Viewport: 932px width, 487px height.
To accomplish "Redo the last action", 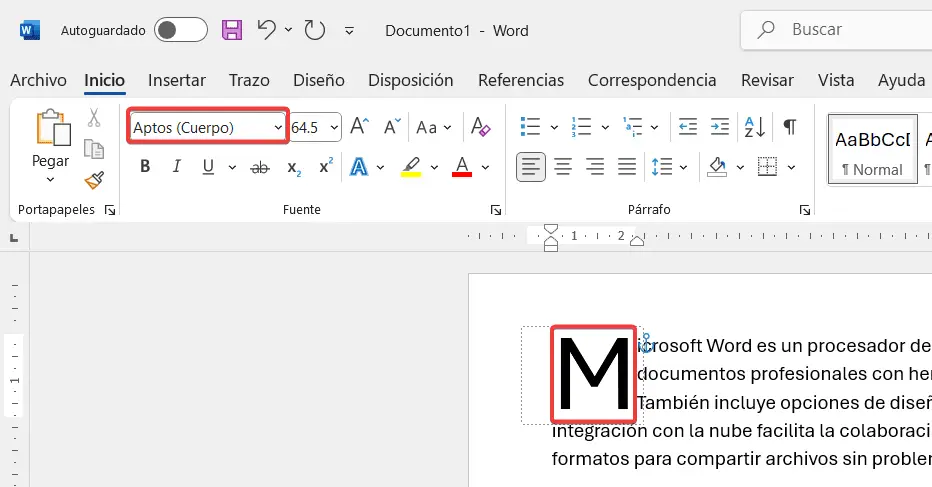I will pyautogui.click(x=314, y=30).
